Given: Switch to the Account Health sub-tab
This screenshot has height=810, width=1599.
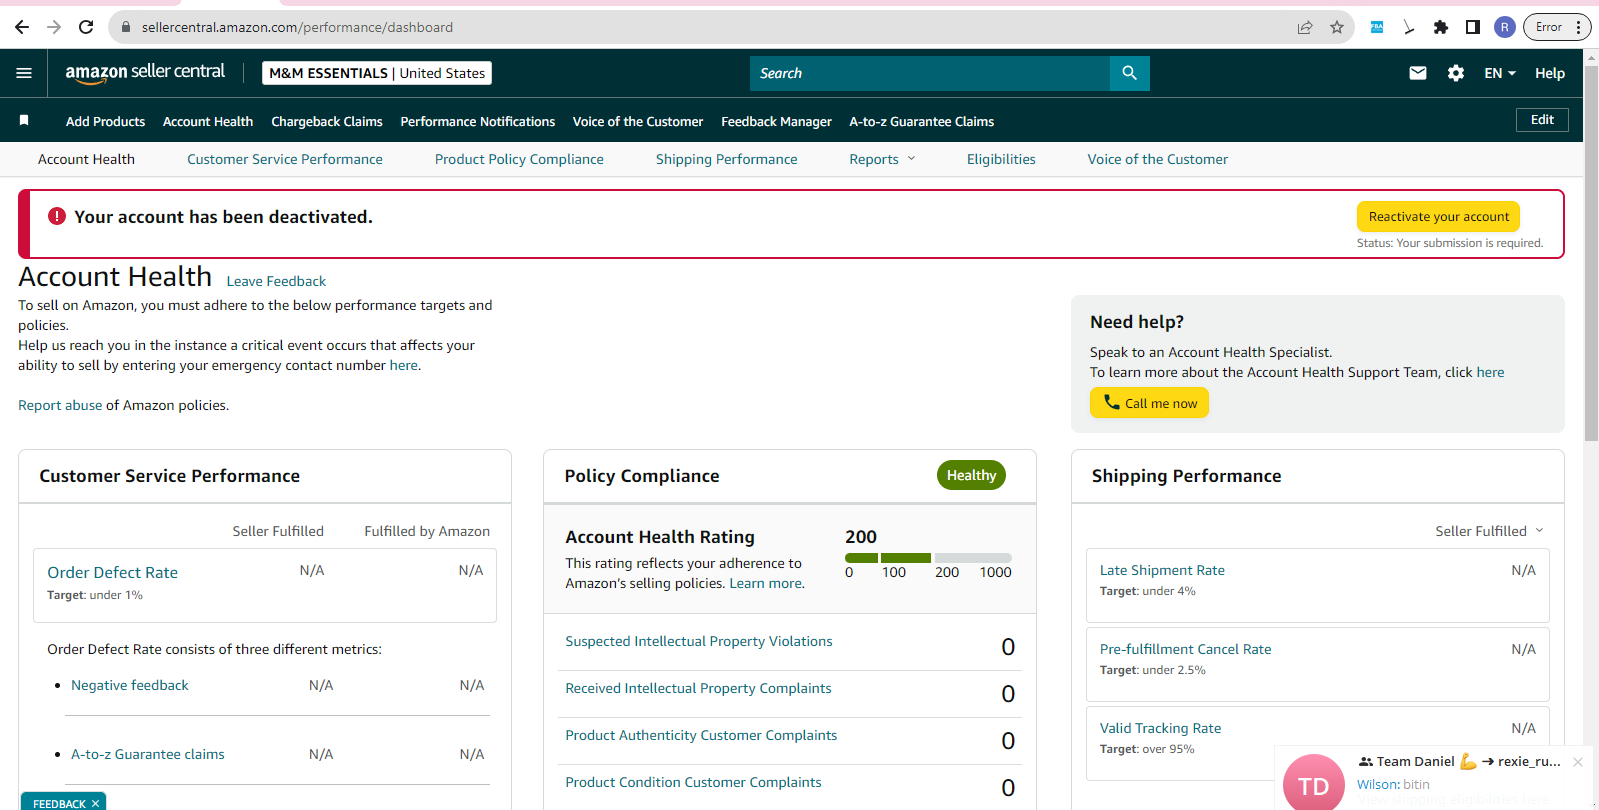Looking at the screenshot, I should [86, 159].
